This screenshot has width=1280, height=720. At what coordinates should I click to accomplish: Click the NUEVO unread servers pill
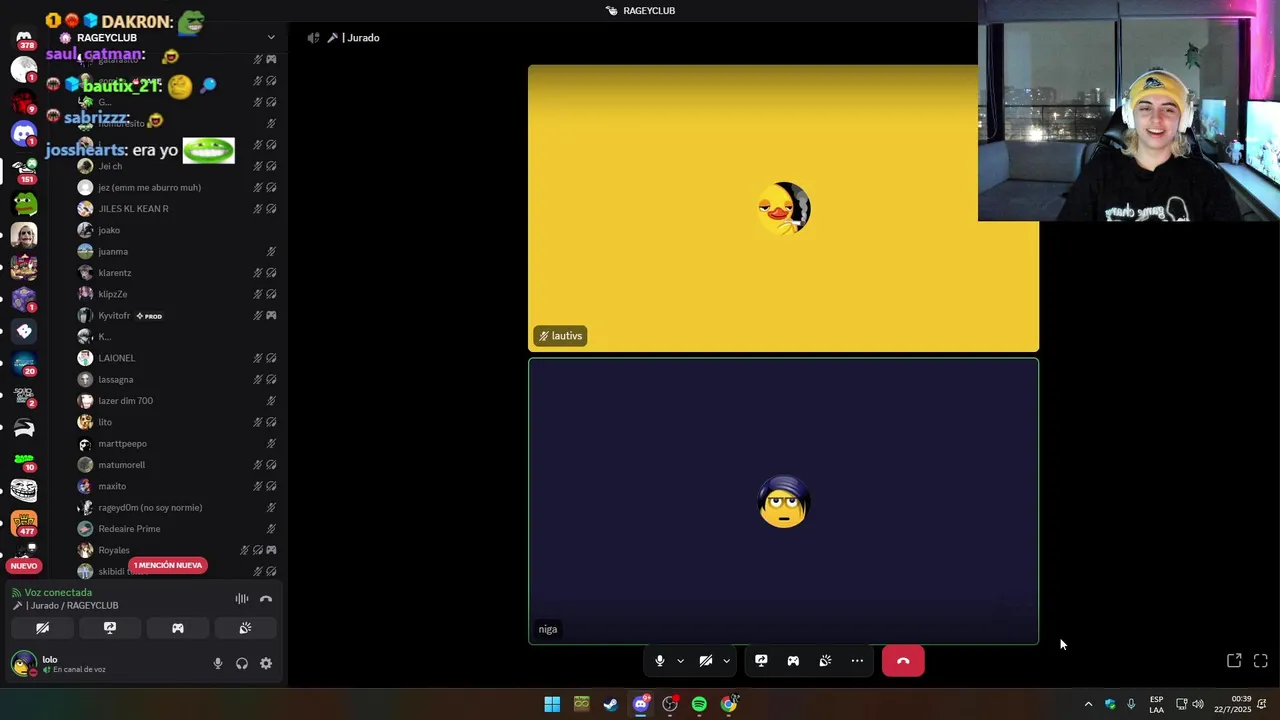click(24, 566)
